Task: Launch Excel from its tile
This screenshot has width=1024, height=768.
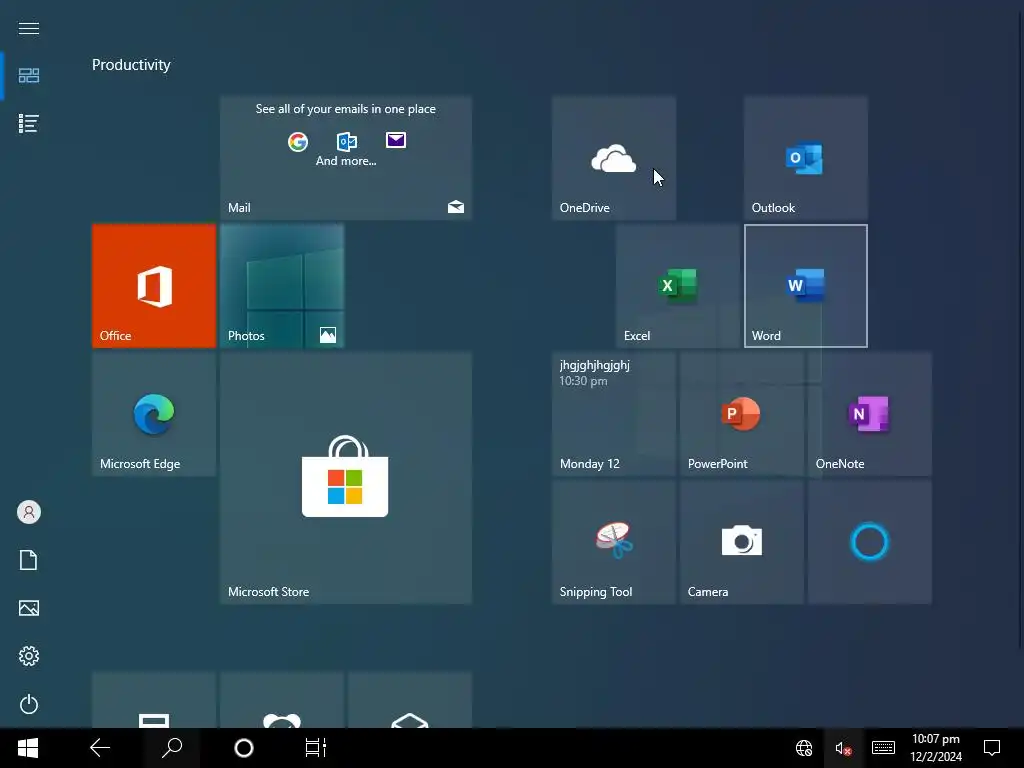Action: (677, 286)
